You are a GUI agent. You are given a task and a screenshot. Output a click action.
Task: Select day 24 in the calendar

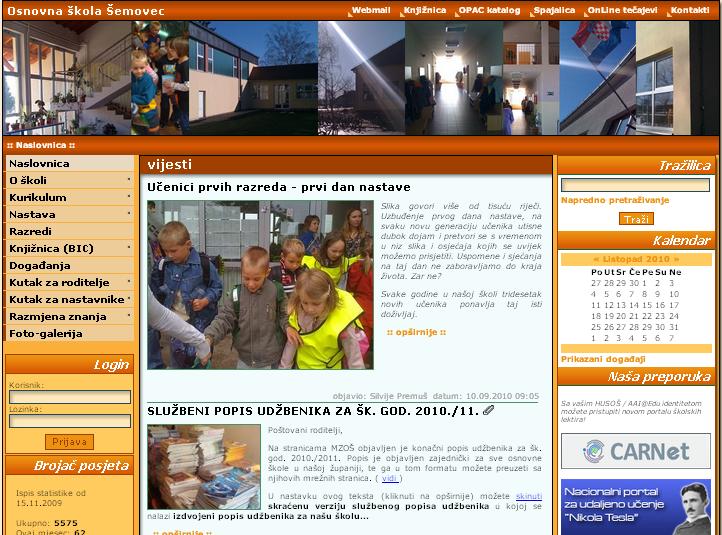674,316
